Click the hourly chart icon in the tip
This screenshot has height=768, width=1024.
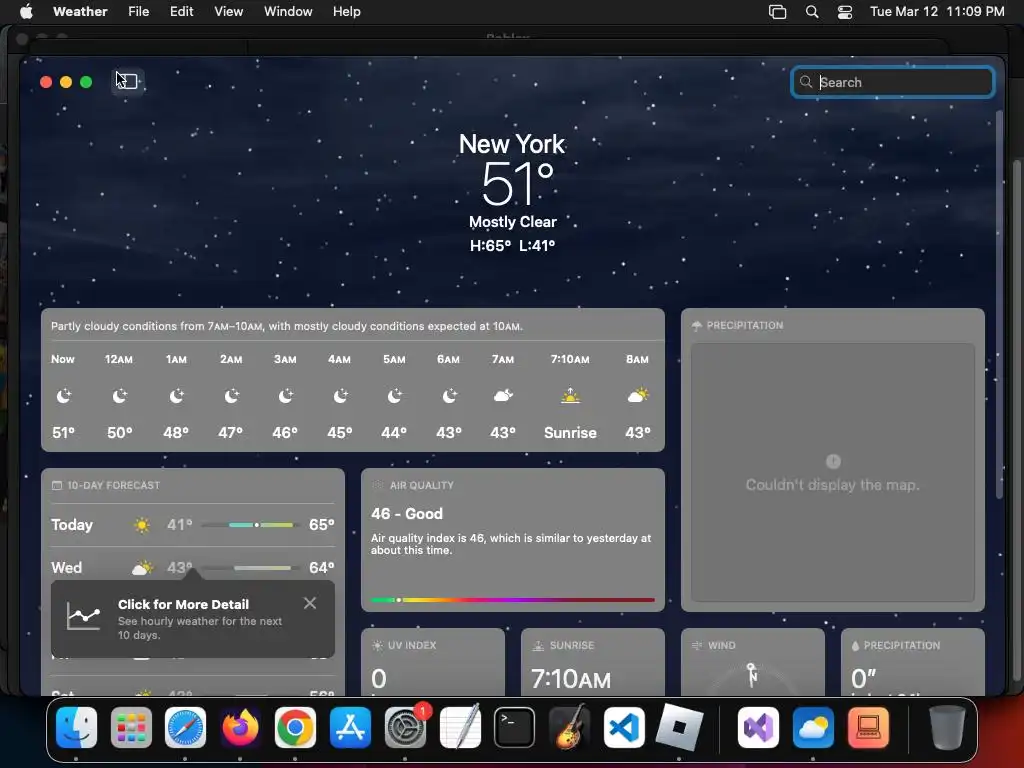tap(84, 616)
